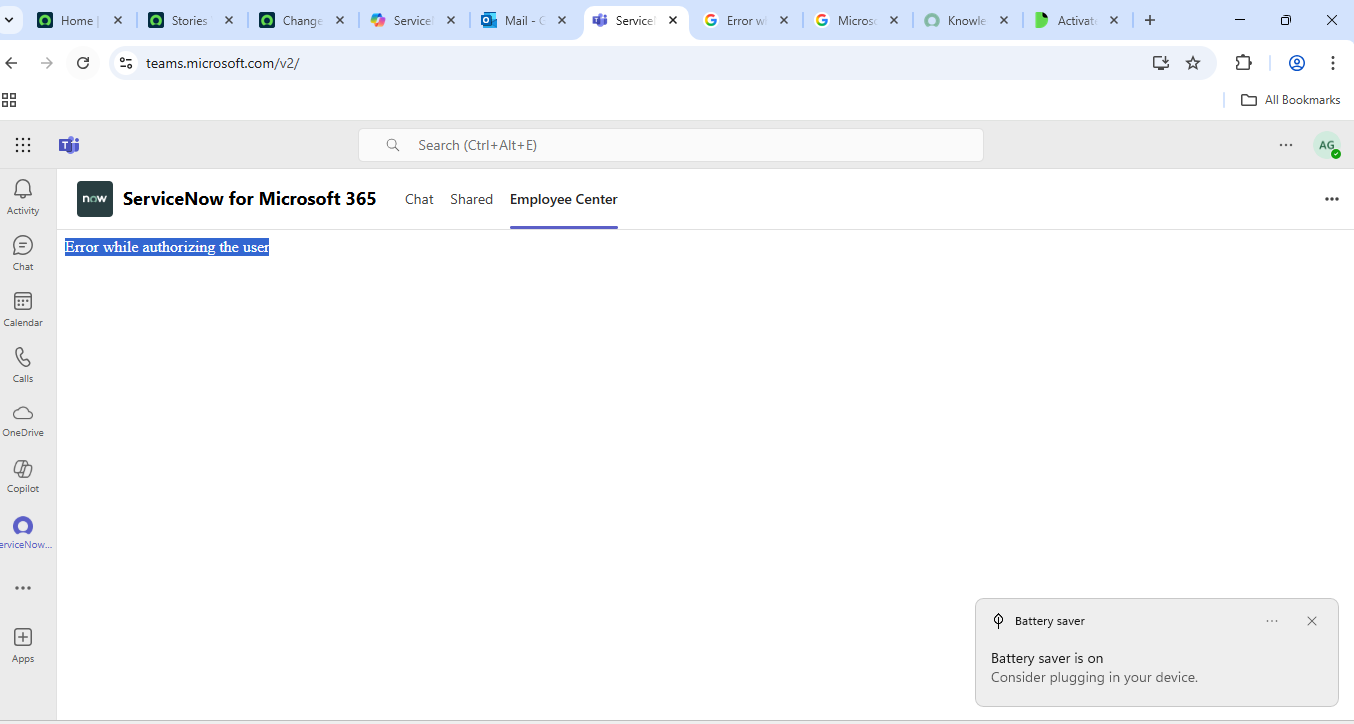Click 'Error while authorizing the user' text
1354x724 pixels.
(x=167, y=247)
